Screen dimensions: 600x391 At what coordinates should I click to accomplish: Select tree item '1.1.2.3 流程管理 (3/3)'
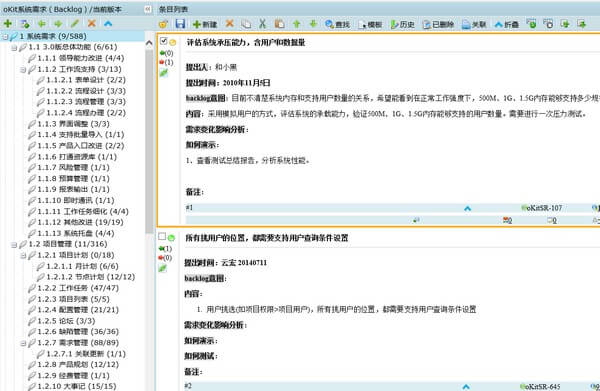click(x=86, y=102)
